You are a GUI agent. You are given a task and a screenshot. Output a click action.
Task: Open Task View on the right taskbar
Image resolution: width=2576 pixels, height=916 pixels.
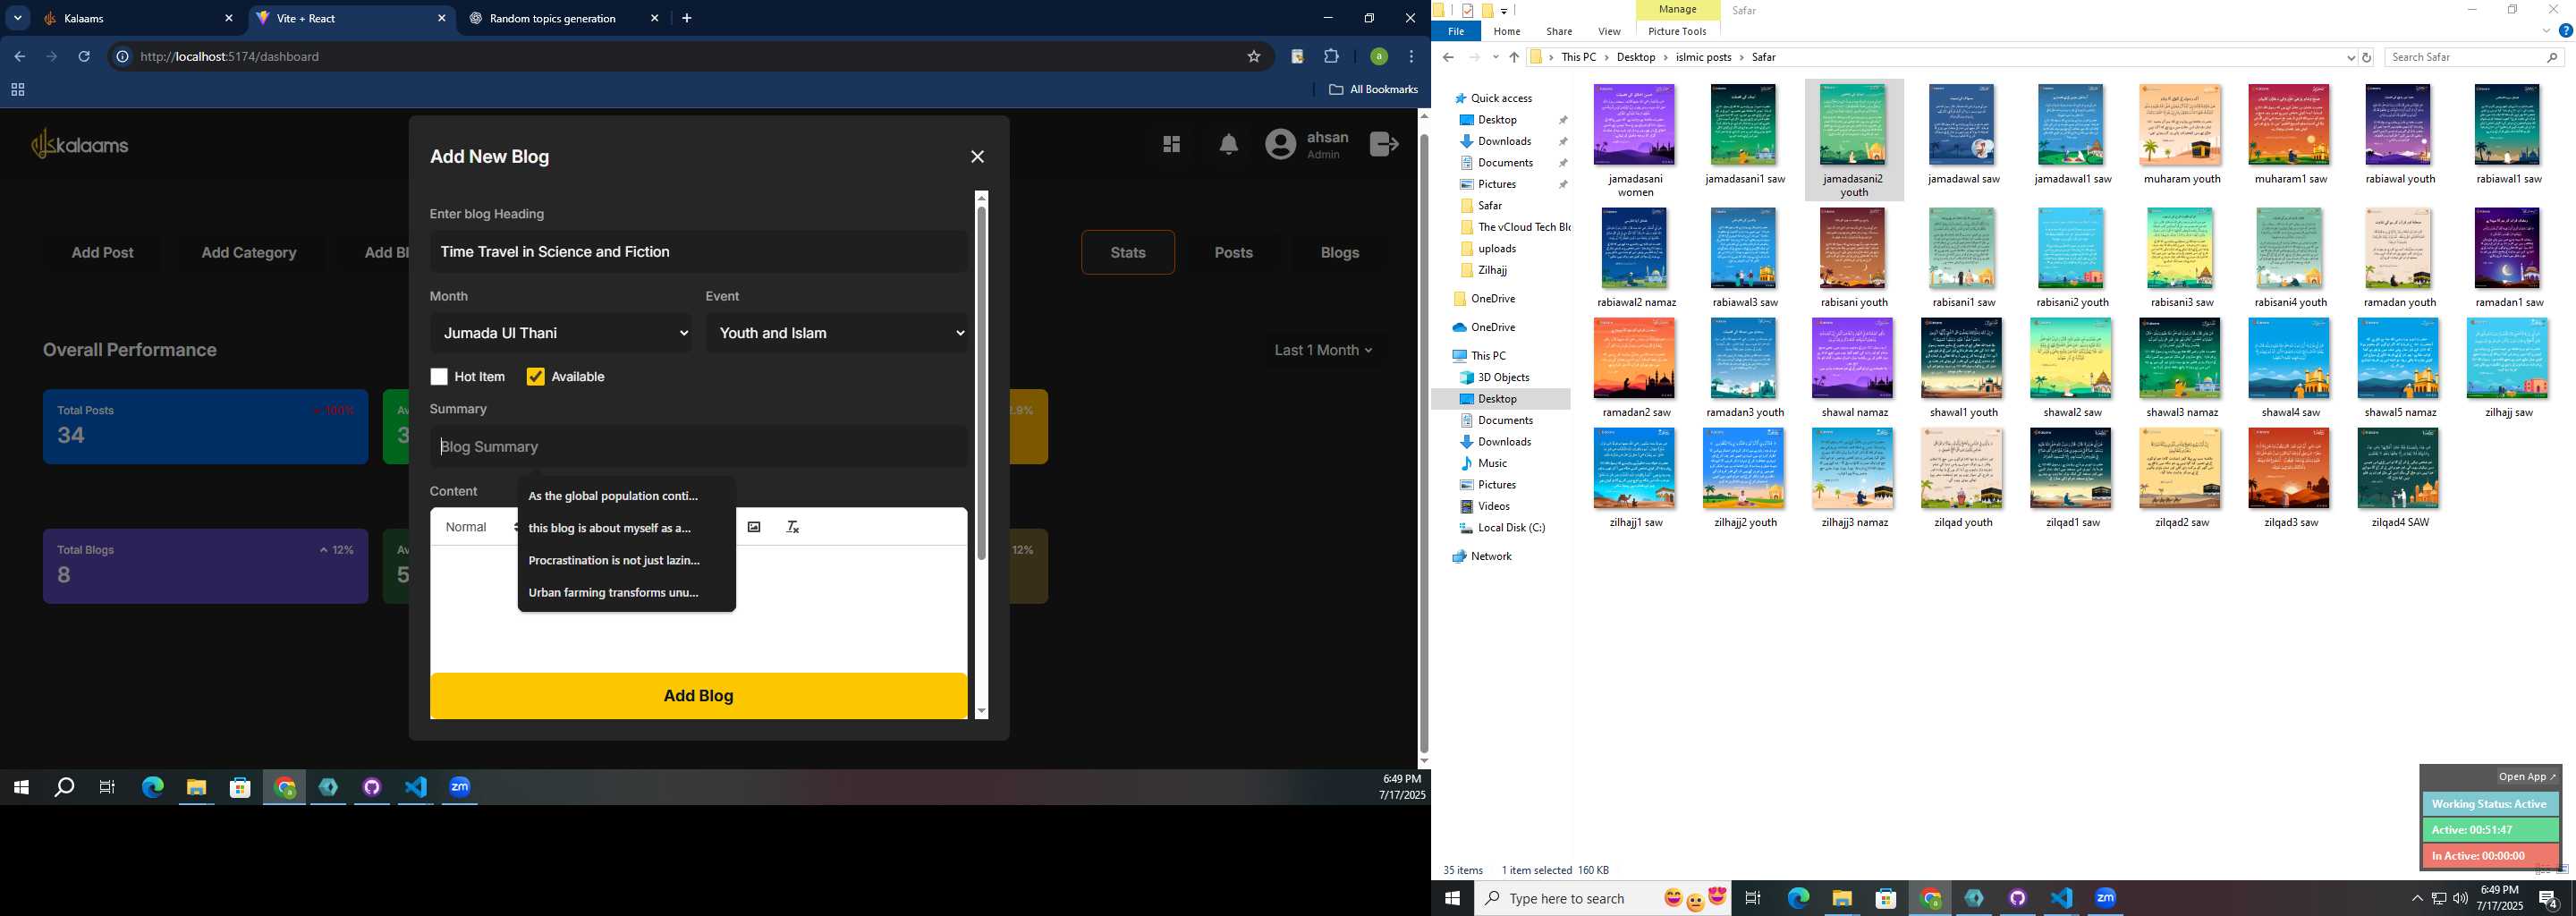(1753, 898)
